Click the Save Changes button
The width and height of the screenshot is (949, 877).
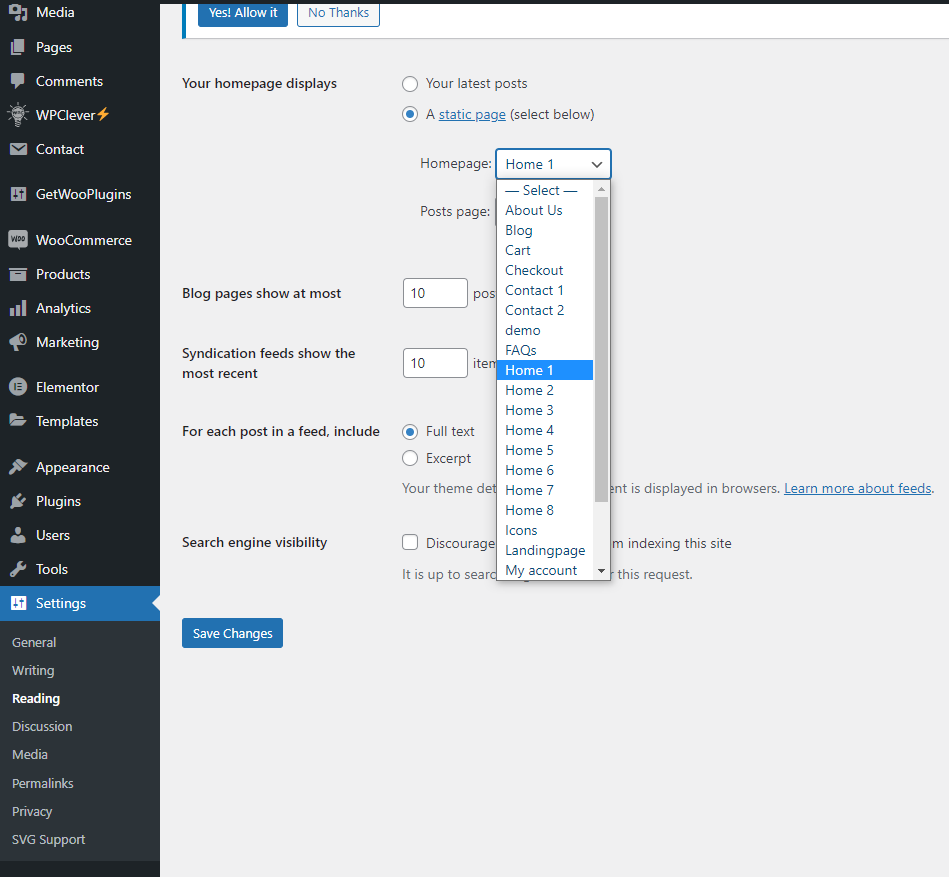232,633
